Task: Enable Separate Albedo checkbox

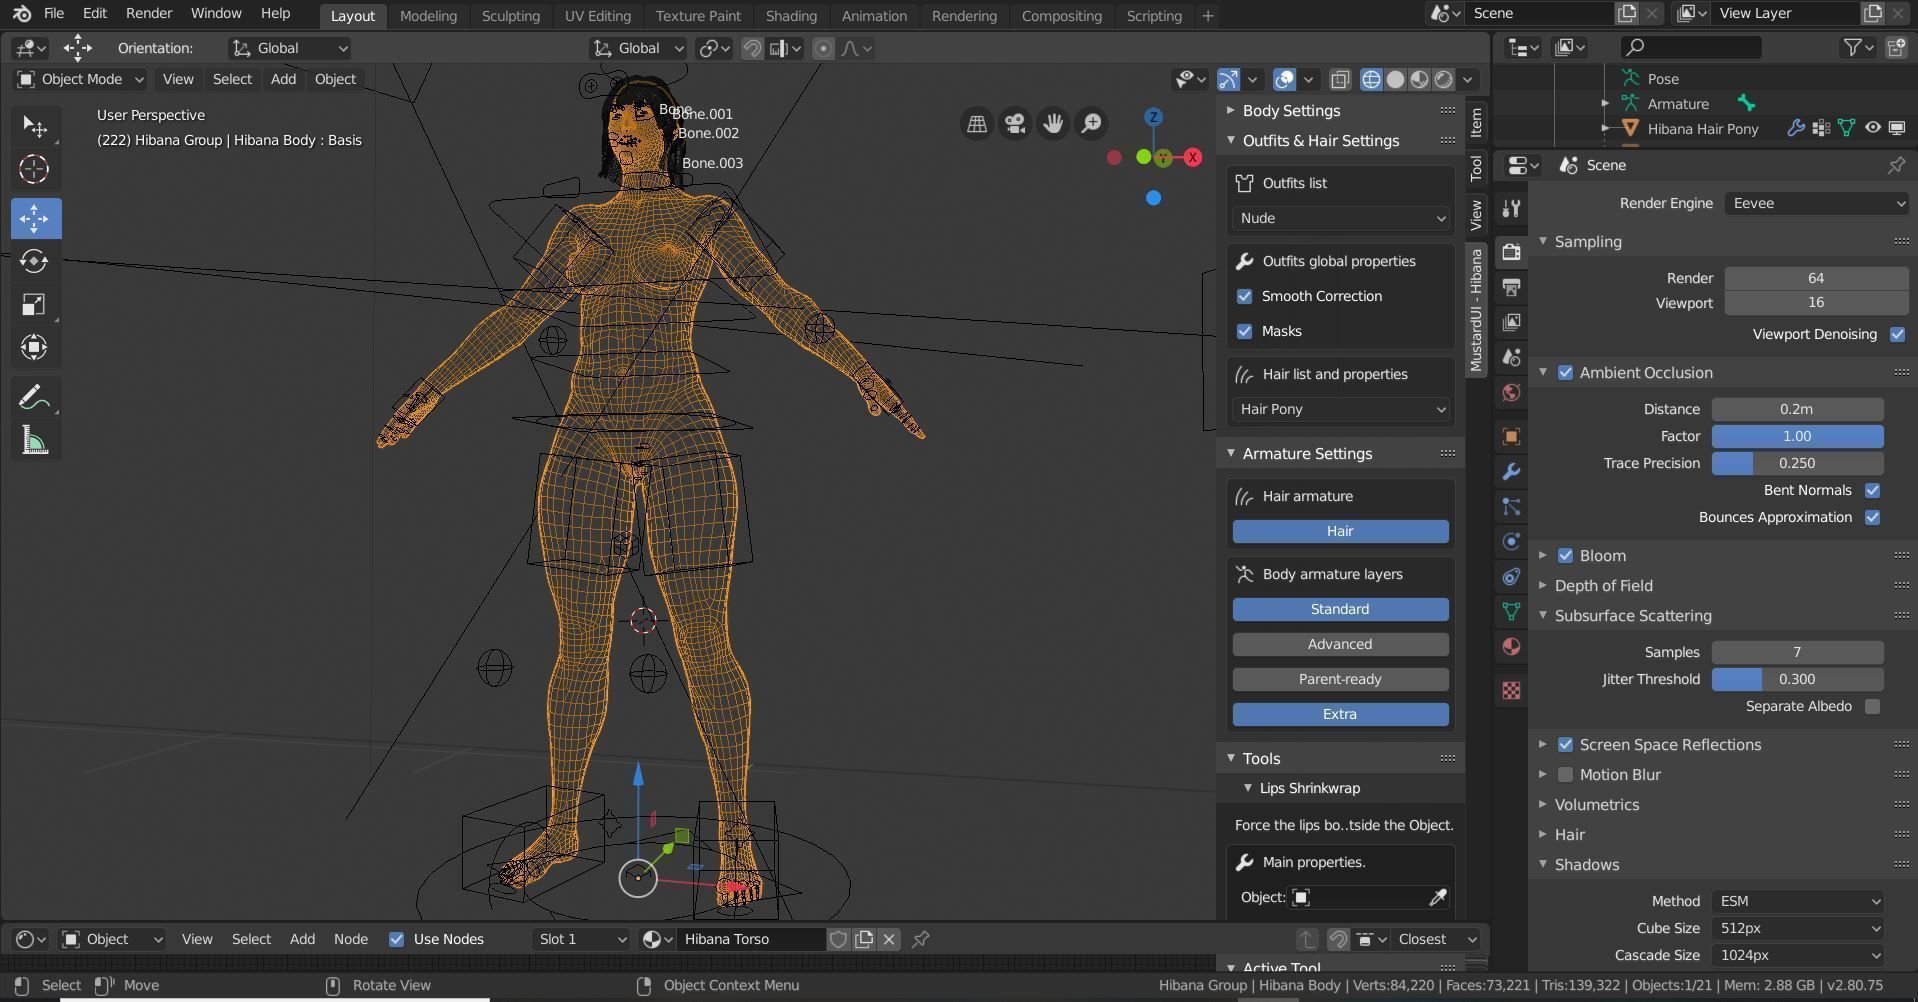Action: pyautogui.click(x=1872, y=706)
